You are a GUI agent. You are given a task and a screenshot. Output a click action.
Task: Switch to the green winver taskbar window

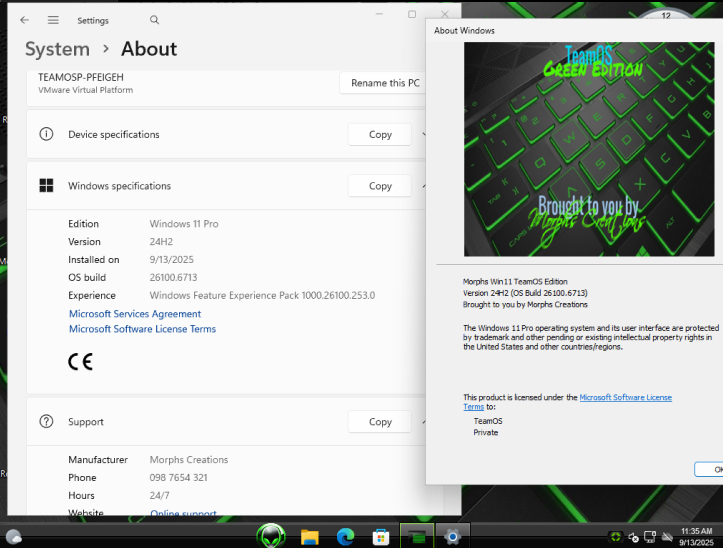(x=417, y=536)
